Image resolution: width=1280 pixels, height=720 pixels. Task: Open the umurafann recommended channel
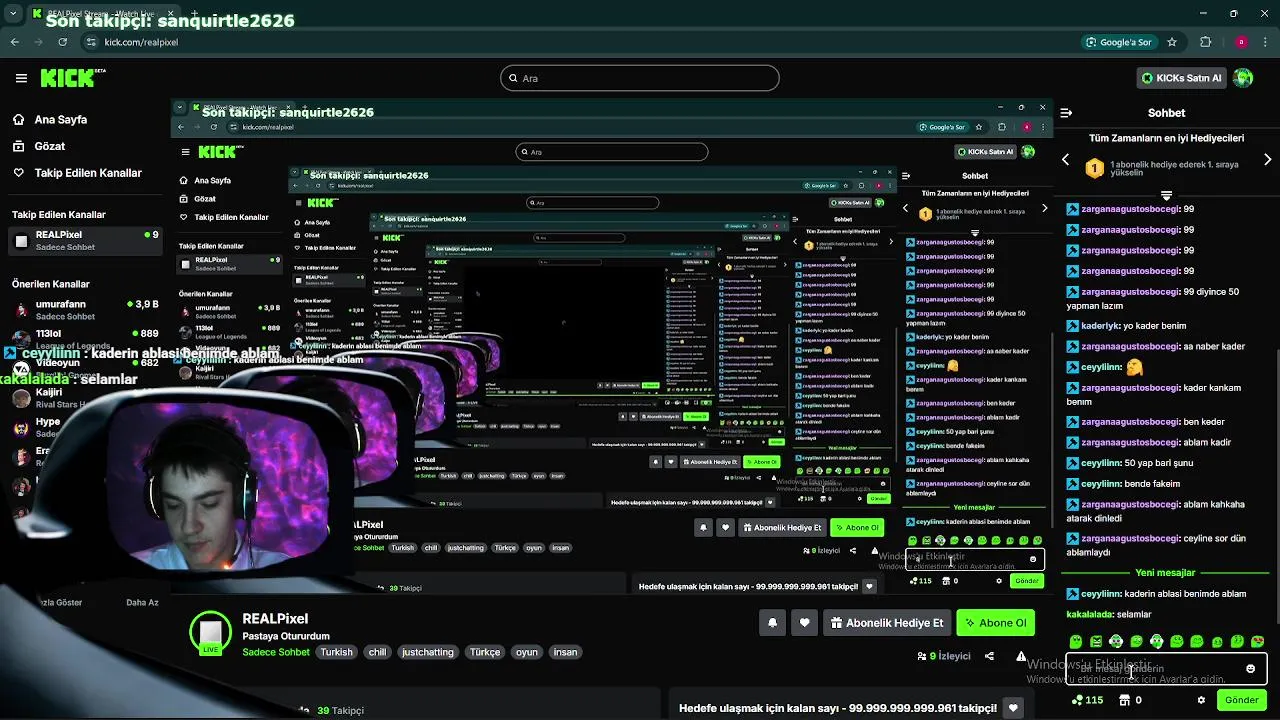point(83,310)
